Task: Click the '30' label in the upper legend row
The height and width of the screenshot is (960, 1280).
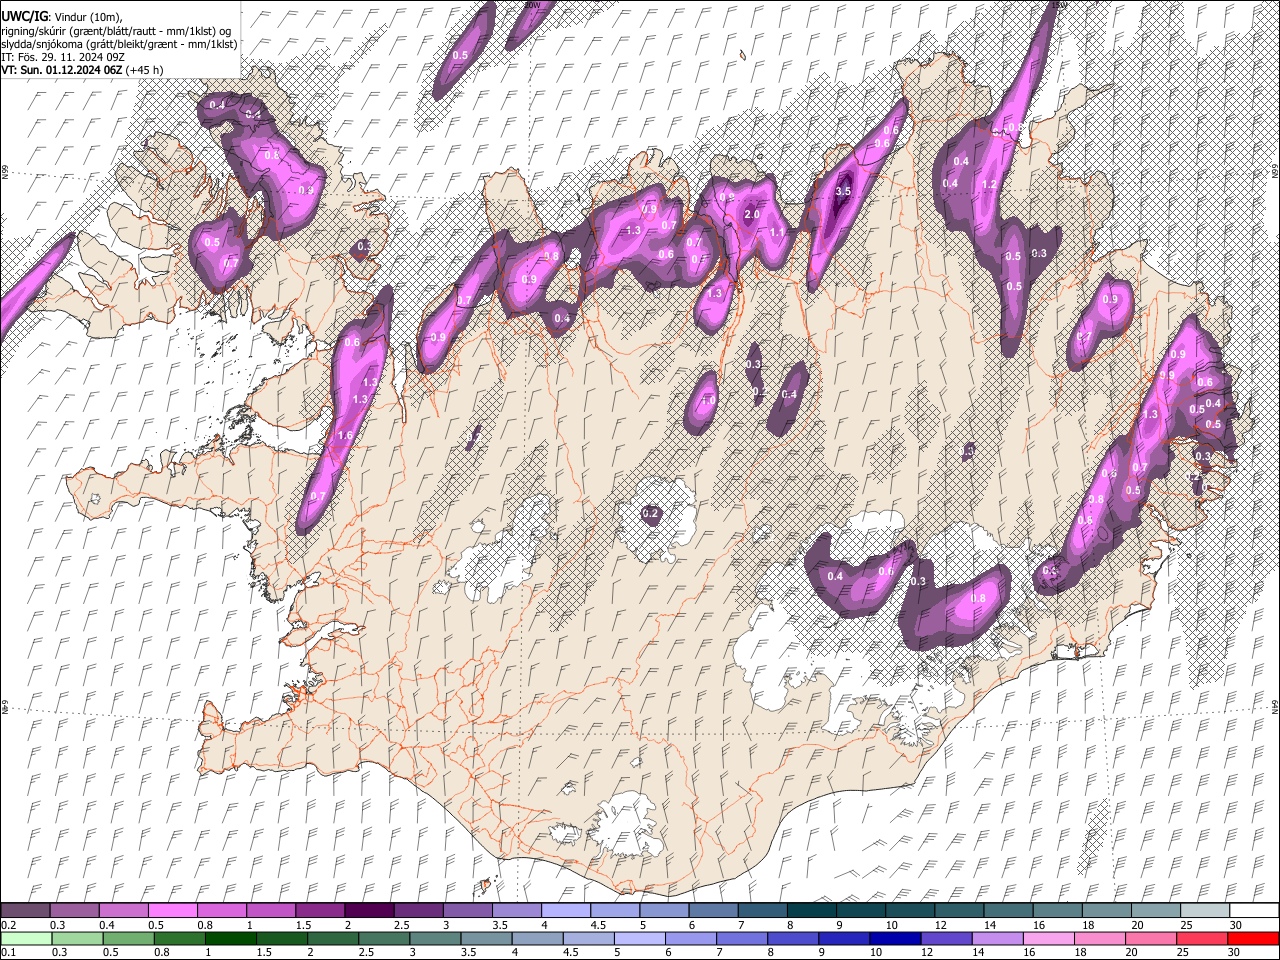Action: click(x=1235, y=925)
